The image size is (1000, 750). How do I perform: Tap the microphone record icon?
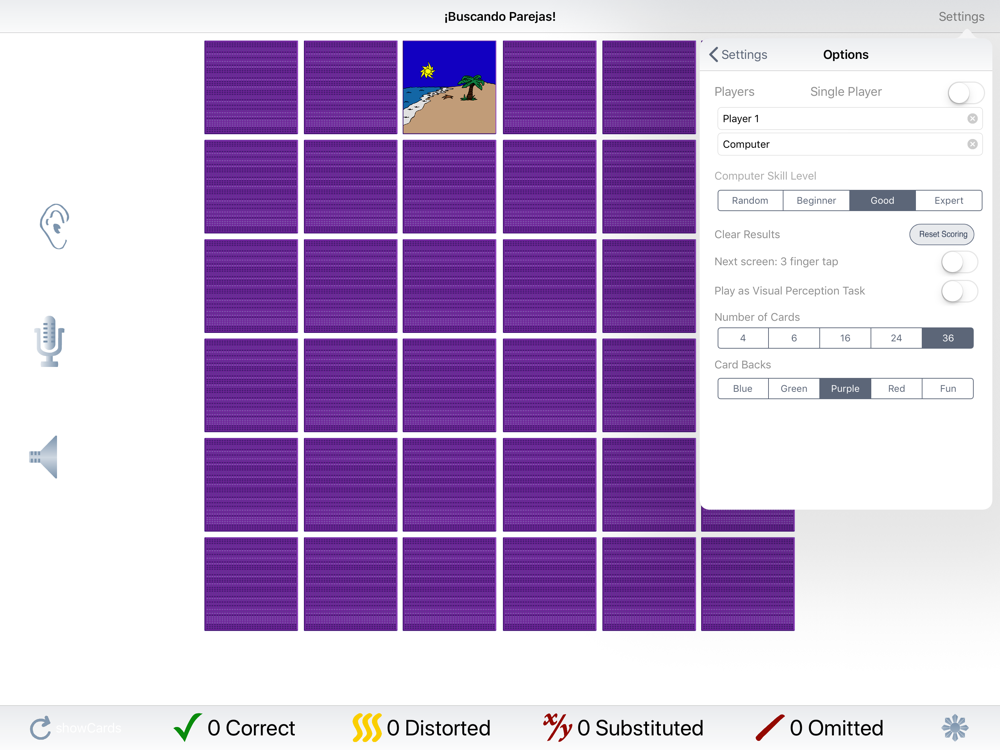(49, 341)
